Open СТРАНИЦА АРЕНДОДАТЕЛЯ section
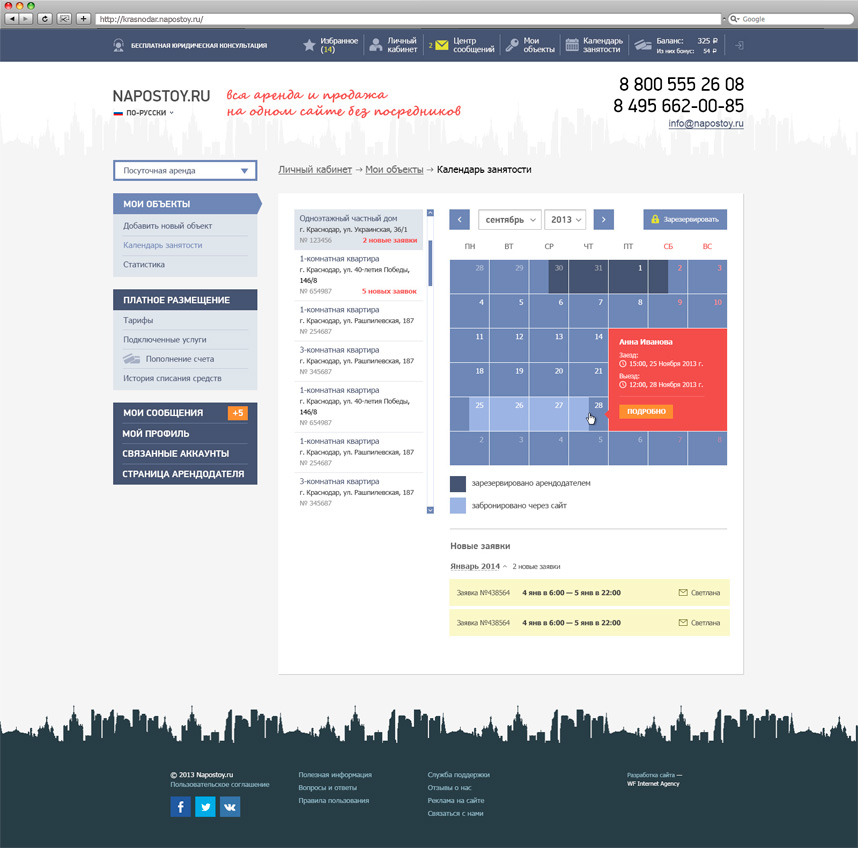 pos(185,474)
